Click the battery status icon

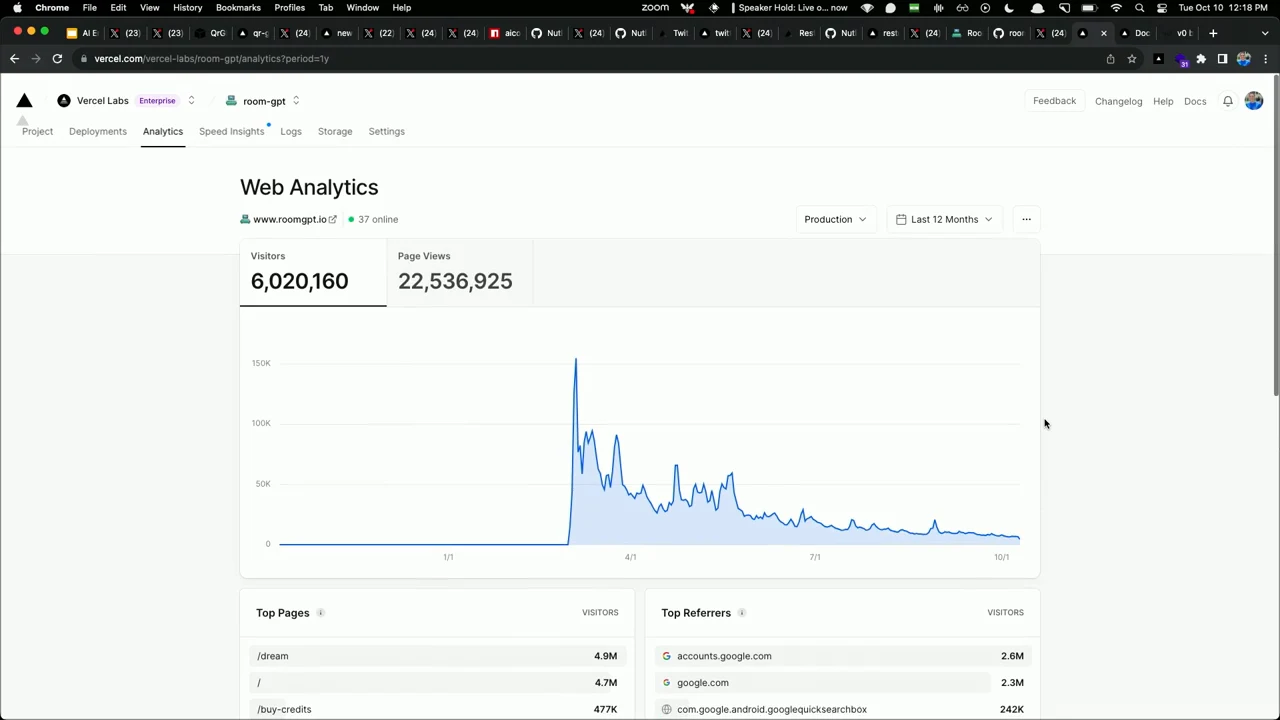(x=1089, y=8)
